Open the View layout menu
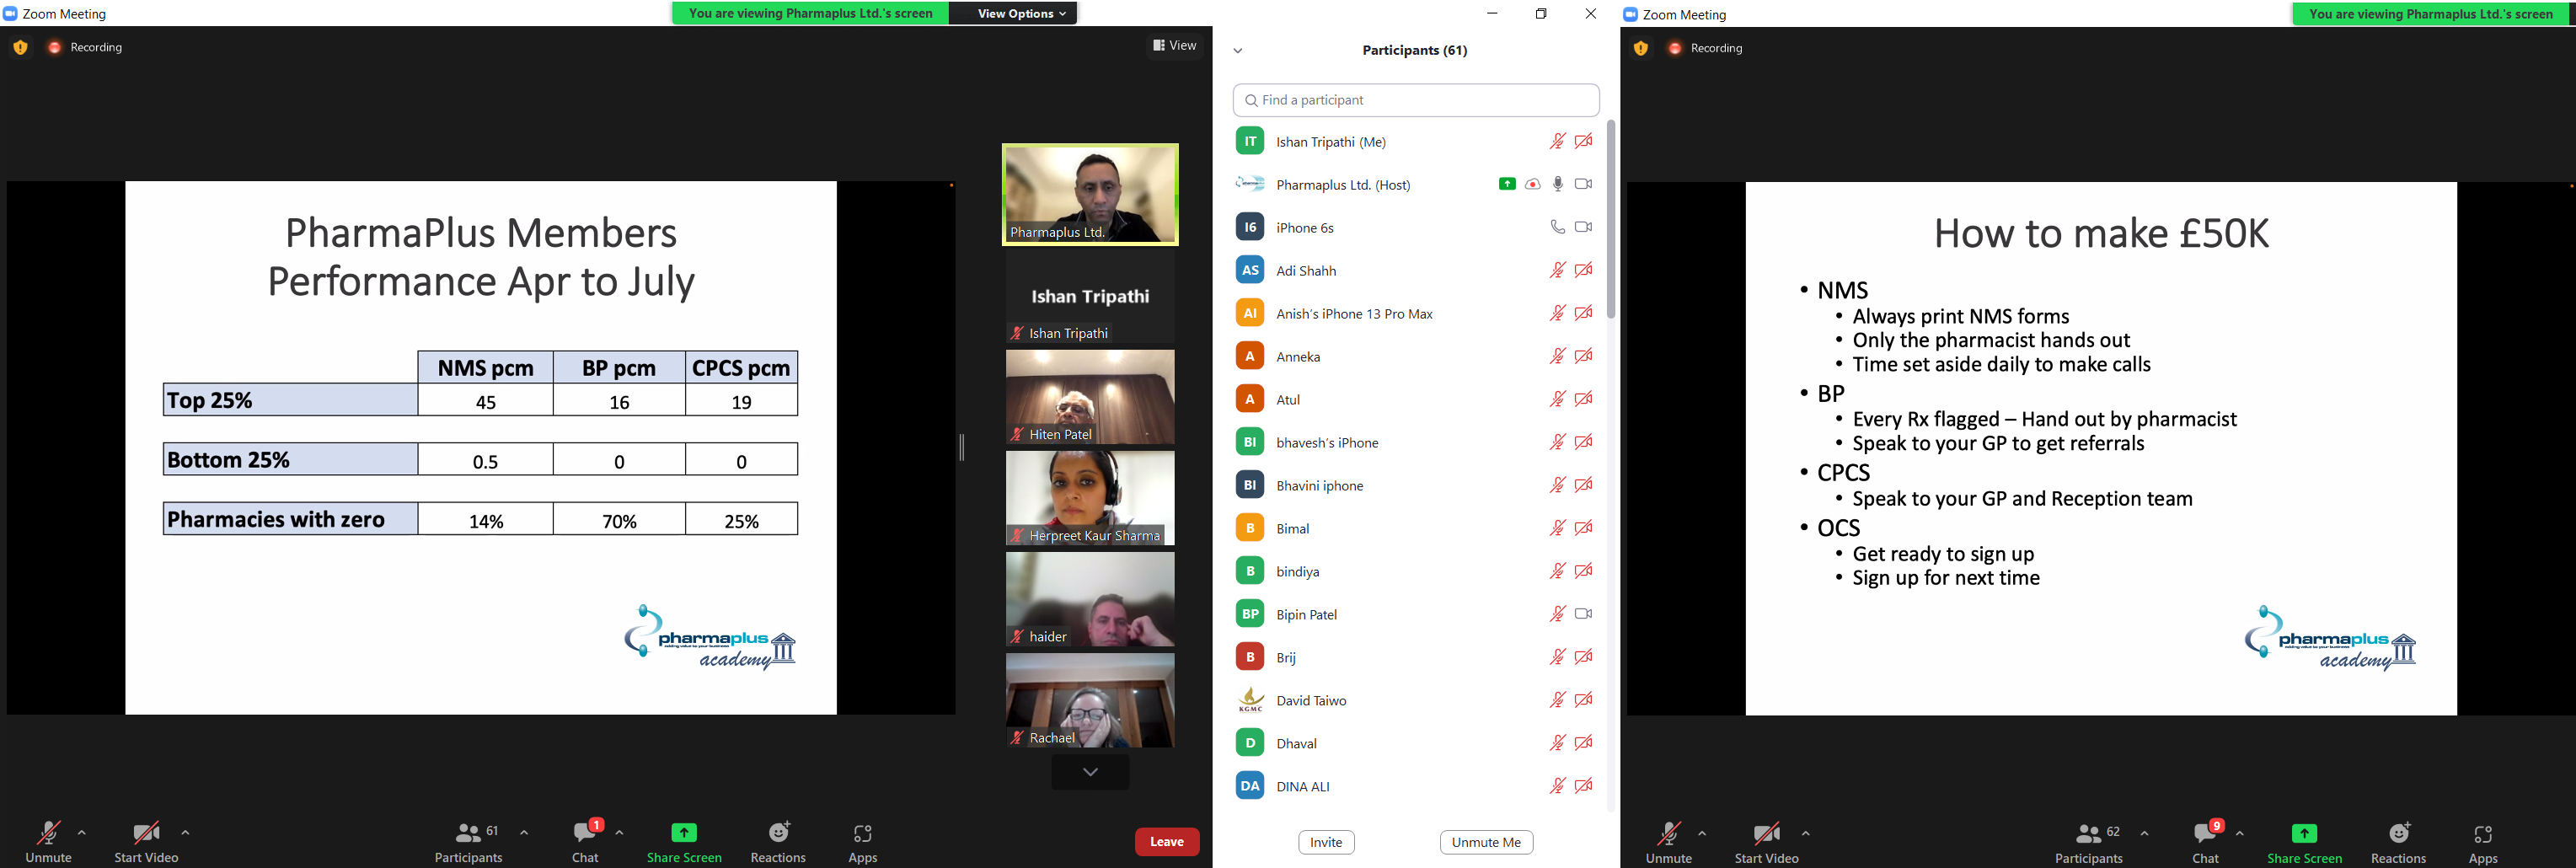The width and height of the screenshot is (2576, 868). point(1174,45)
